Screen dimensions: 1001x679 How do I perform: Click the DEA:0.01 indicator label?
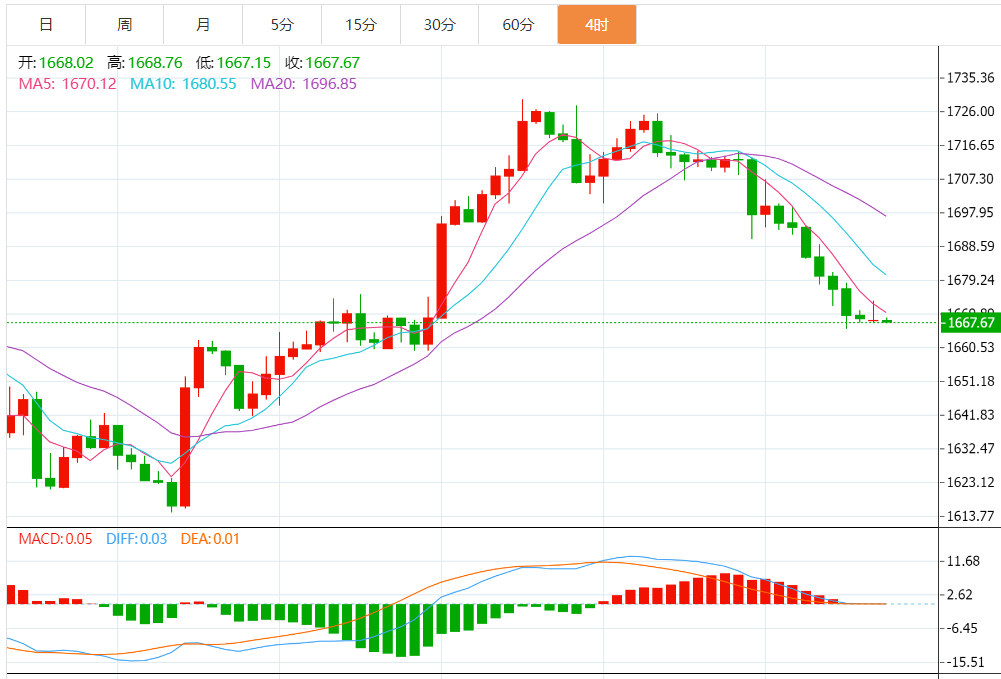210,539
